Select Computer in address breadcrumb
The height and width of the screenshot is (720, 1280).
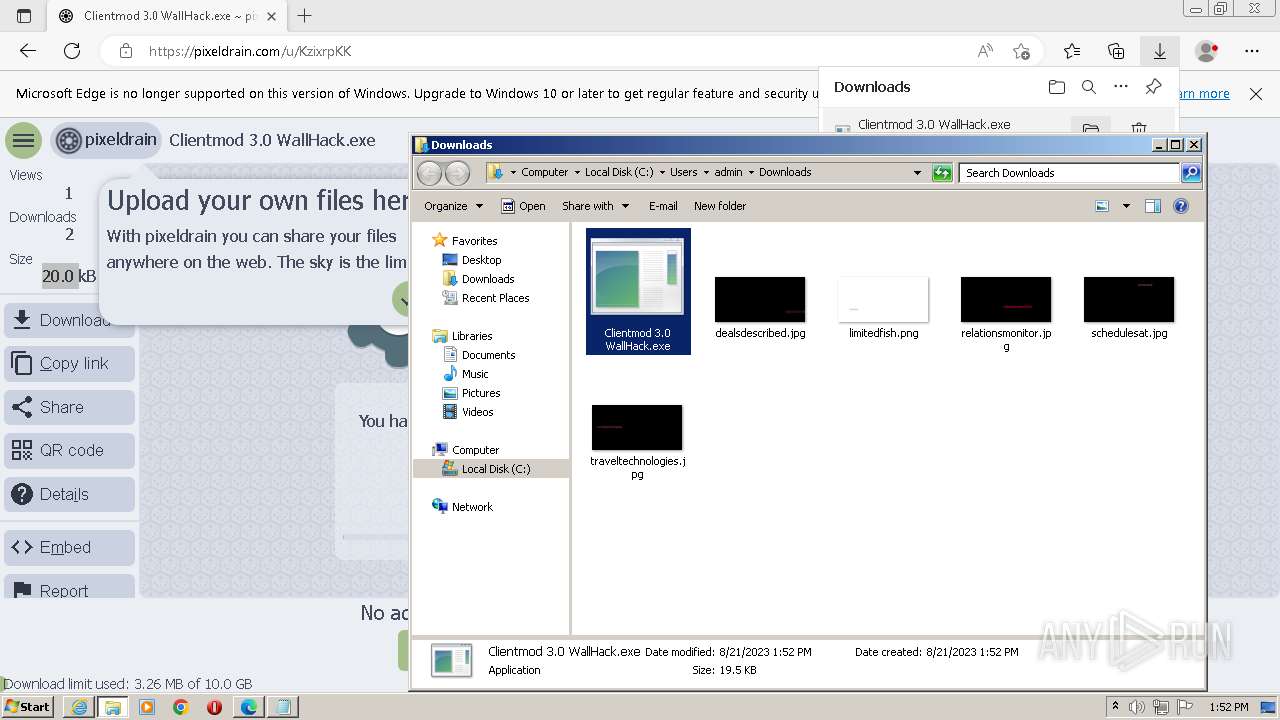tap(544, 172)
